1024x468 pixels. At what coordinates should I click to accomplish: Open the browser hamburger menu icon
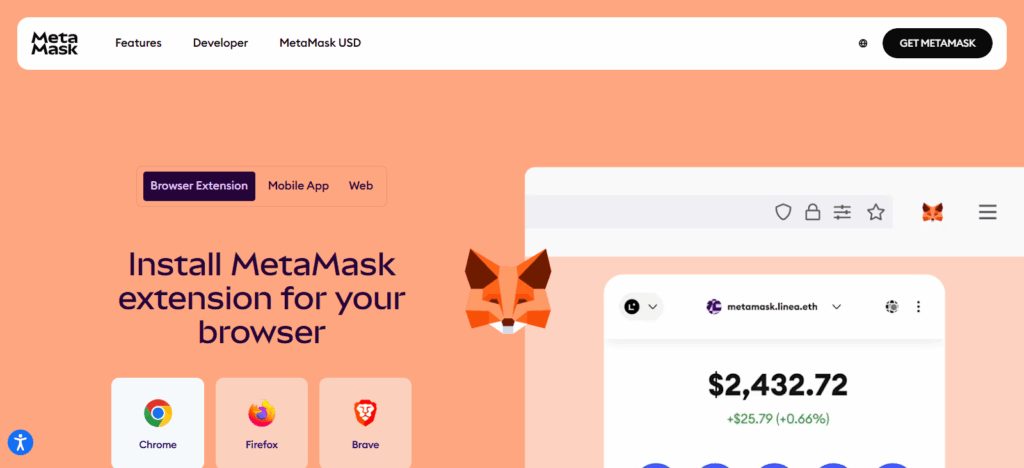coord(987,212)
